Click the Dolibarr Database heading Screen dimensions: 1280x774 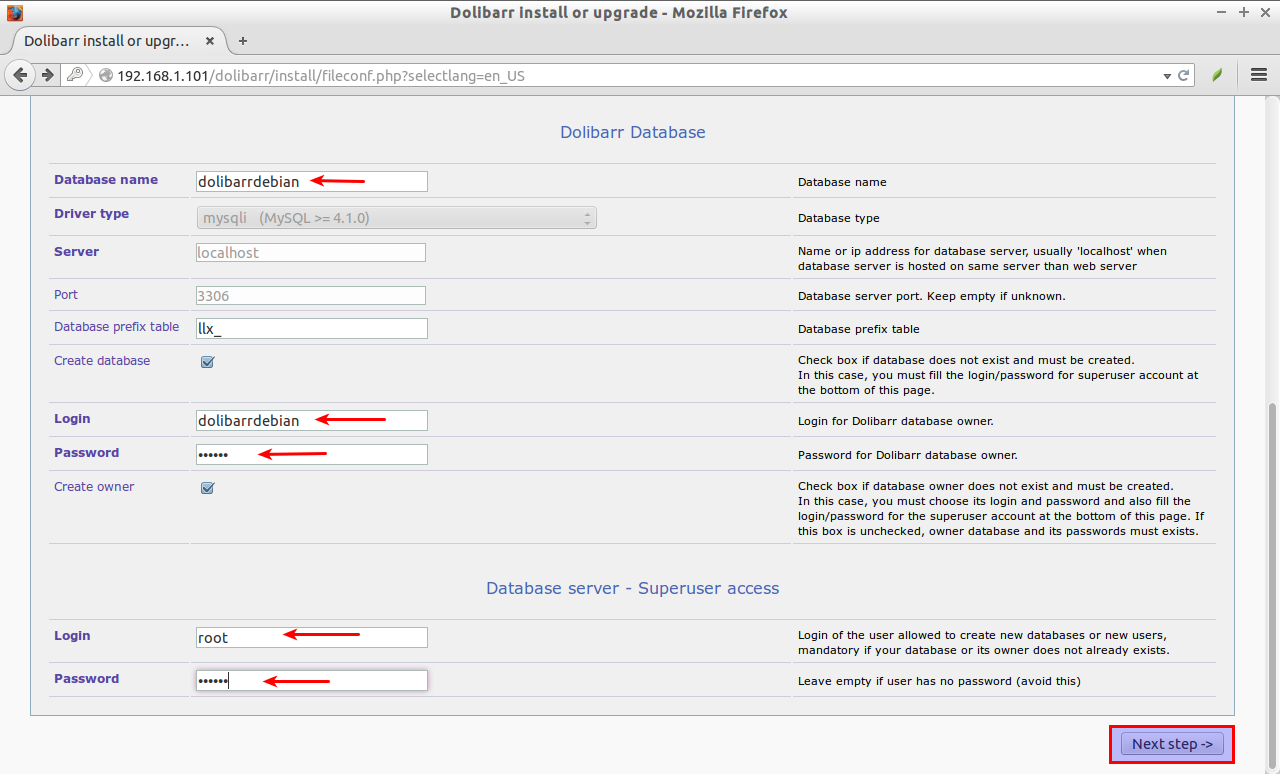point(633,132)
